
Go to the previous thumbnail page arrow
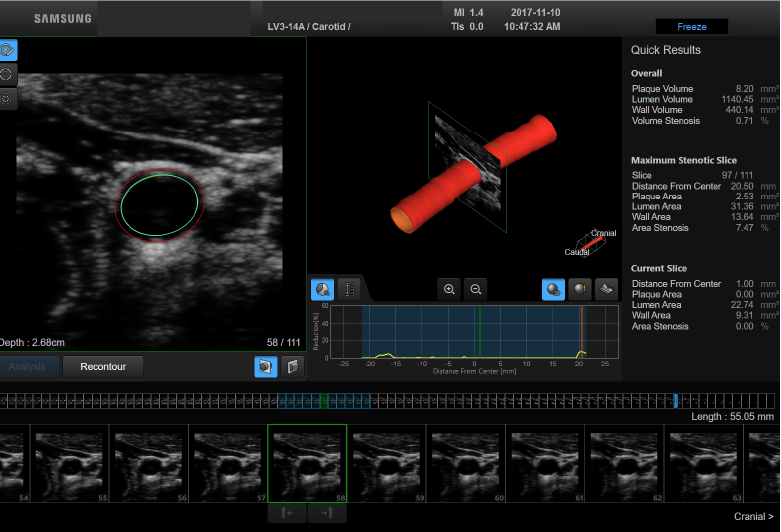pos(287,513)
